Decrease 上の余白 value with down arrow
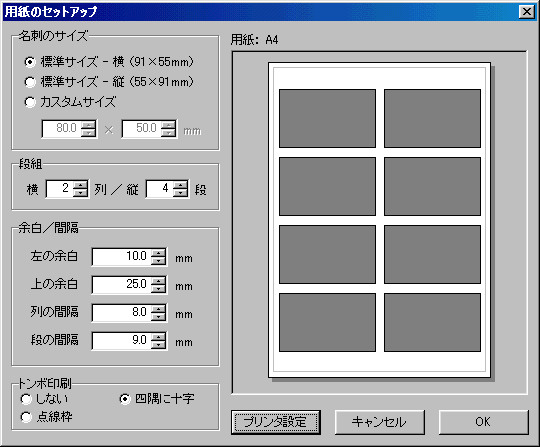This screenshot has width=540, height=447. coord(158,289)
